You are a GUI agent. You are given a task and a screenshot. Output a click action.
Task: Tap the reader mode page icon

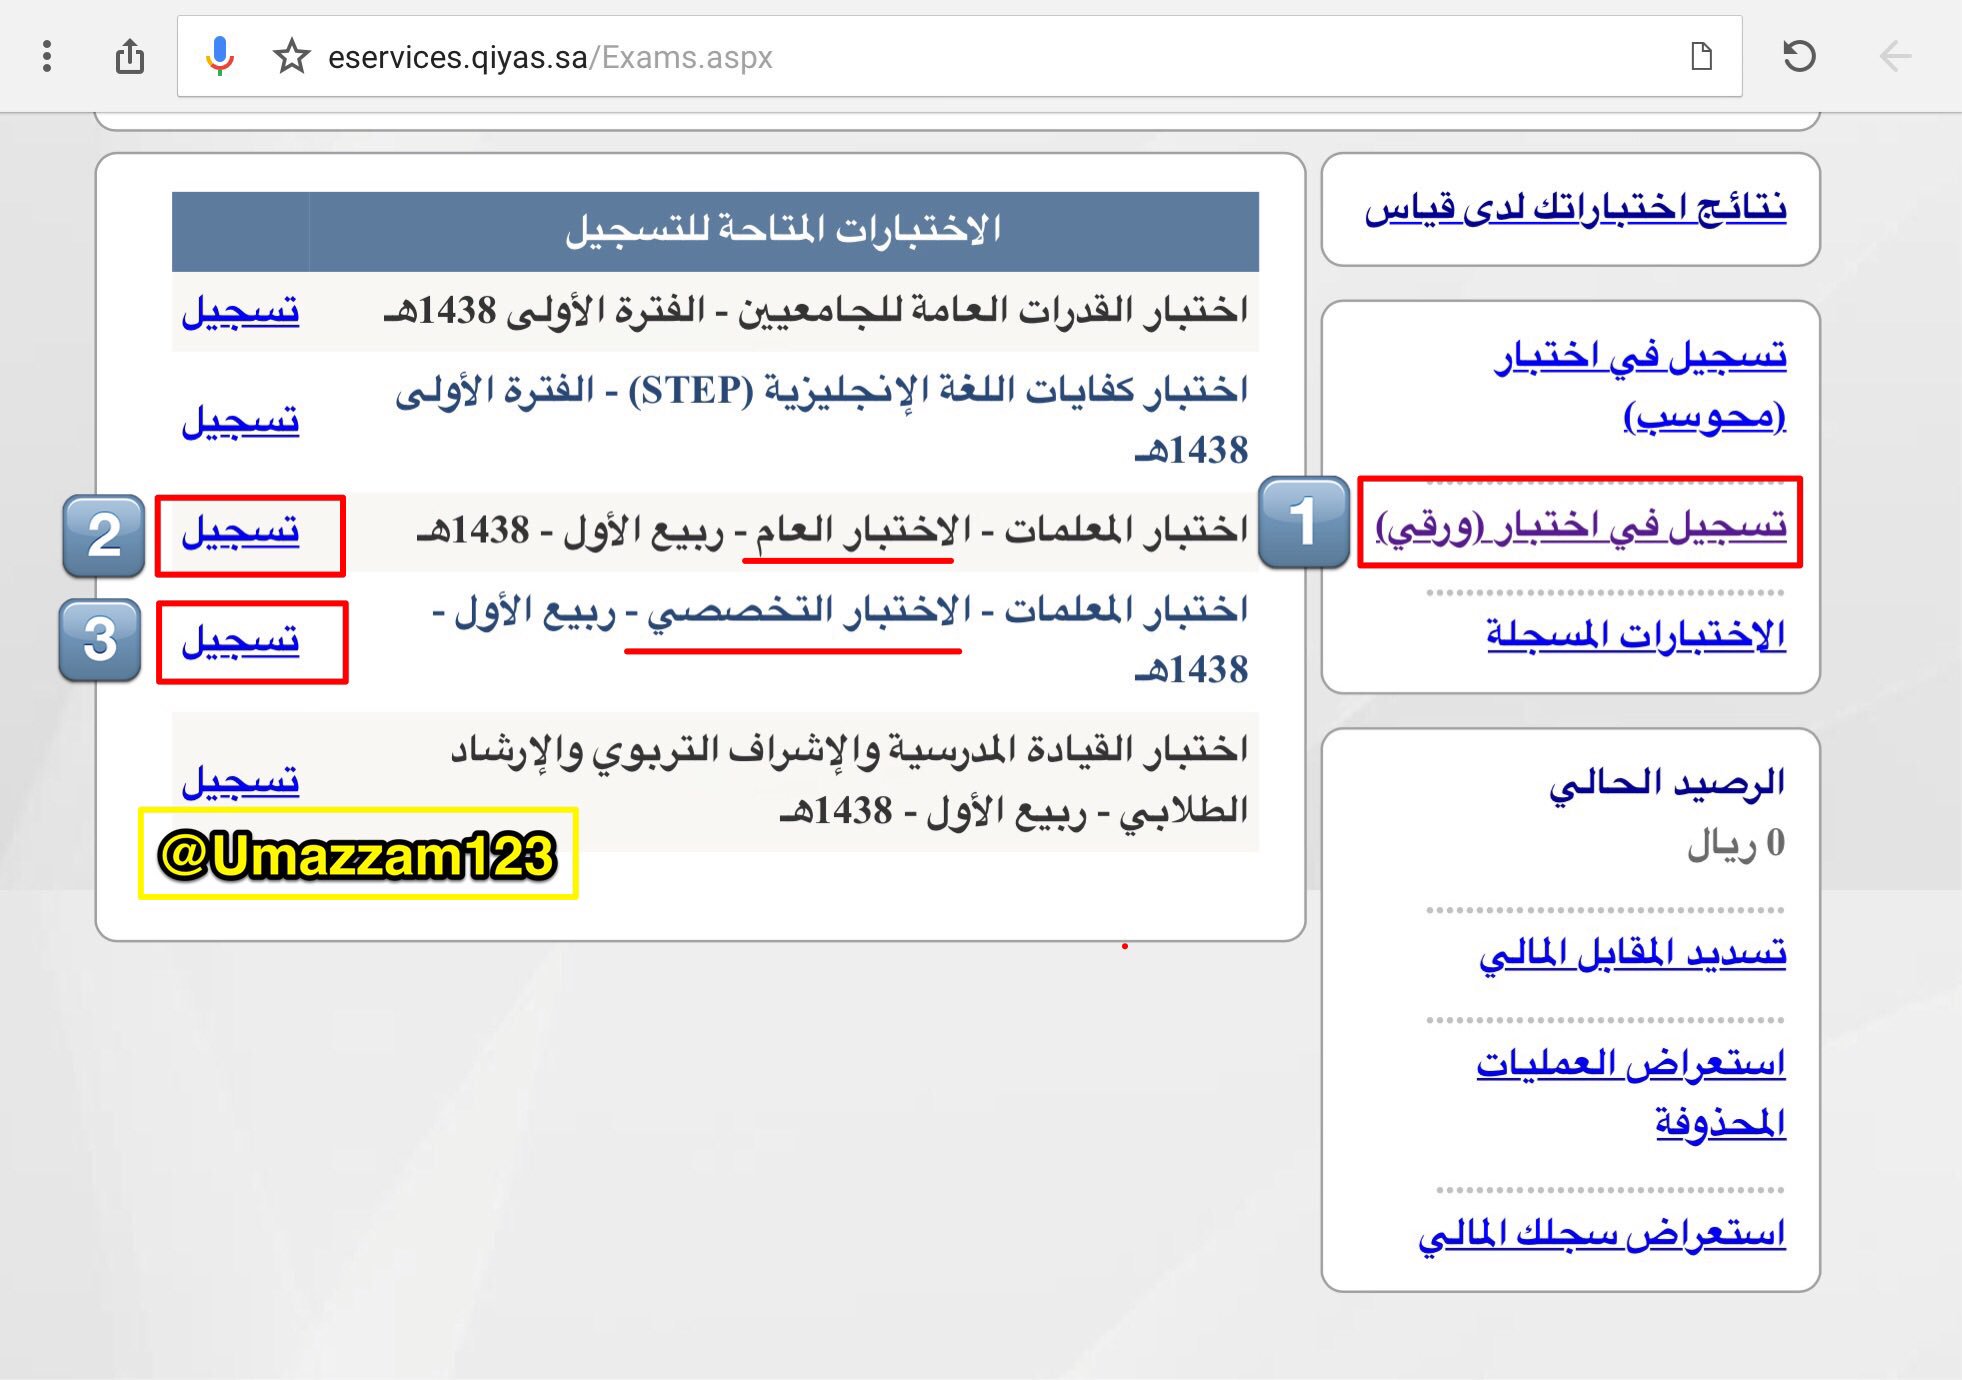[1701, 56]
